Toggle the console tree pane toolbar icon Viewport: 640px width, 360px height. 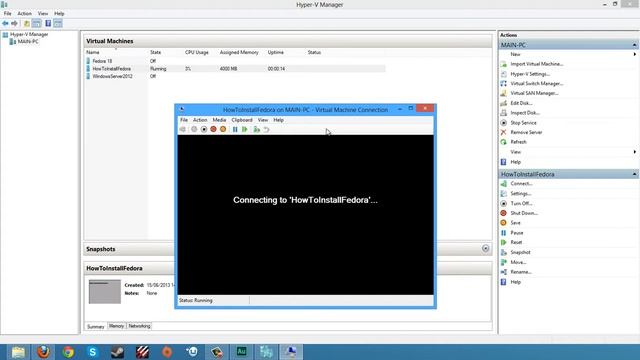tap(36, 23)
